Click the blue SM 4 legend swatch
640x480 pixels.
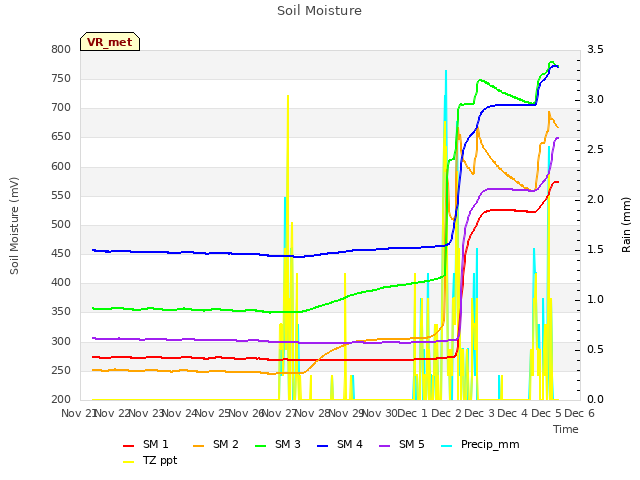point(322,446)
